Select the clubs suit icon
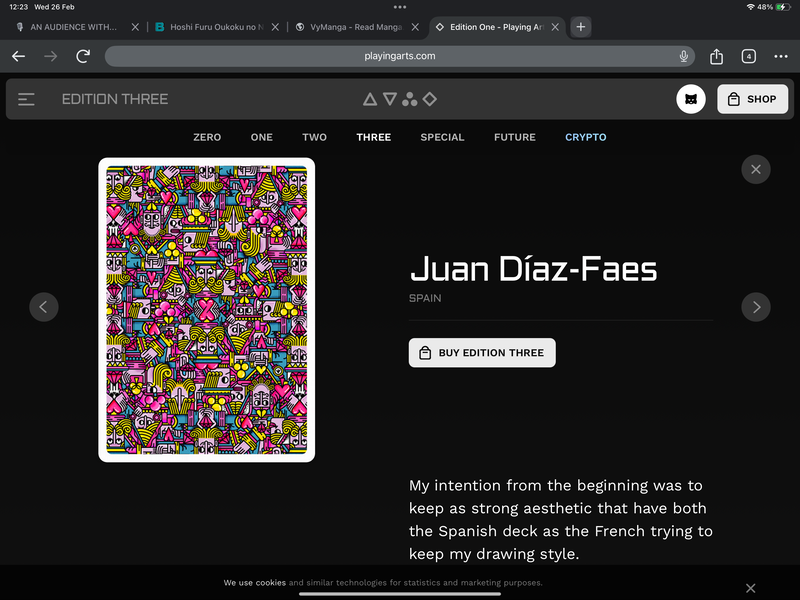This screenshot has width=800, height=600. [x=410, y=99]
